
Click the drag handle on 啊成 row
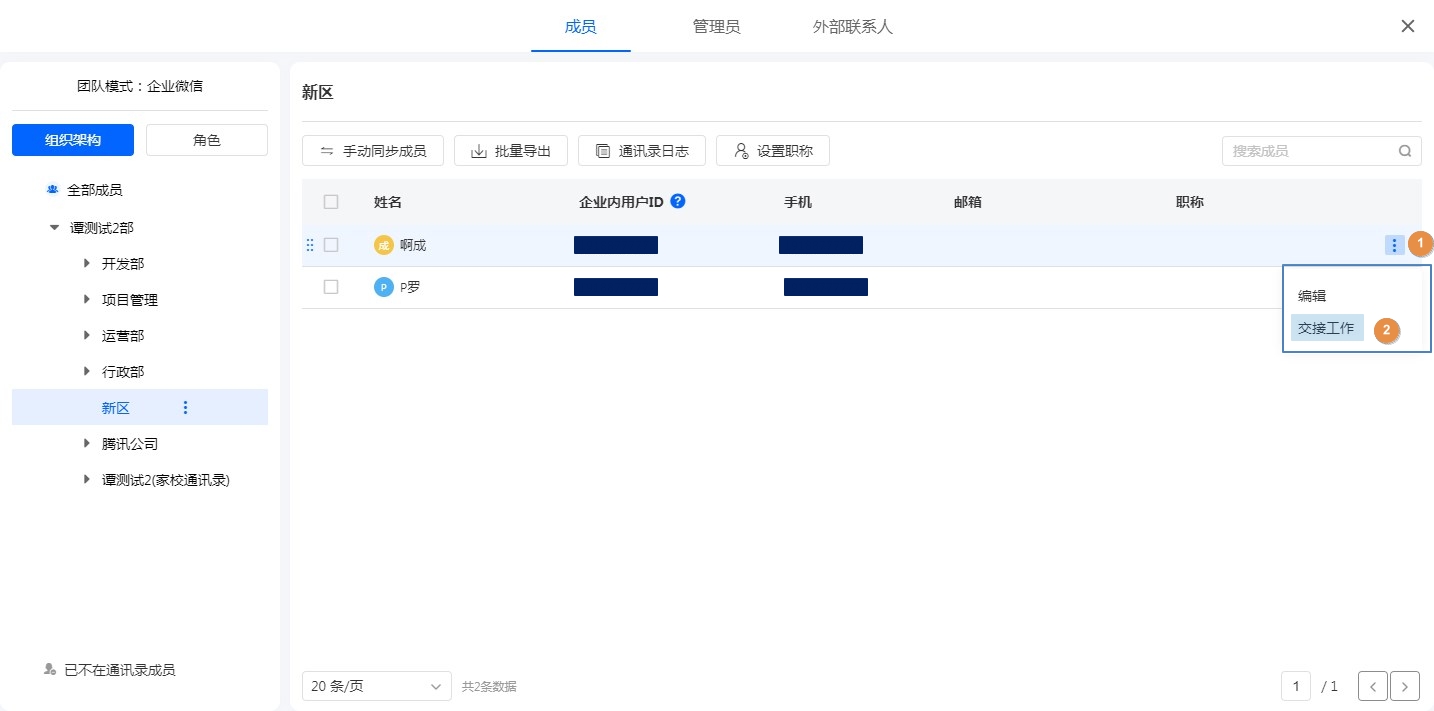tap(310, 245)
